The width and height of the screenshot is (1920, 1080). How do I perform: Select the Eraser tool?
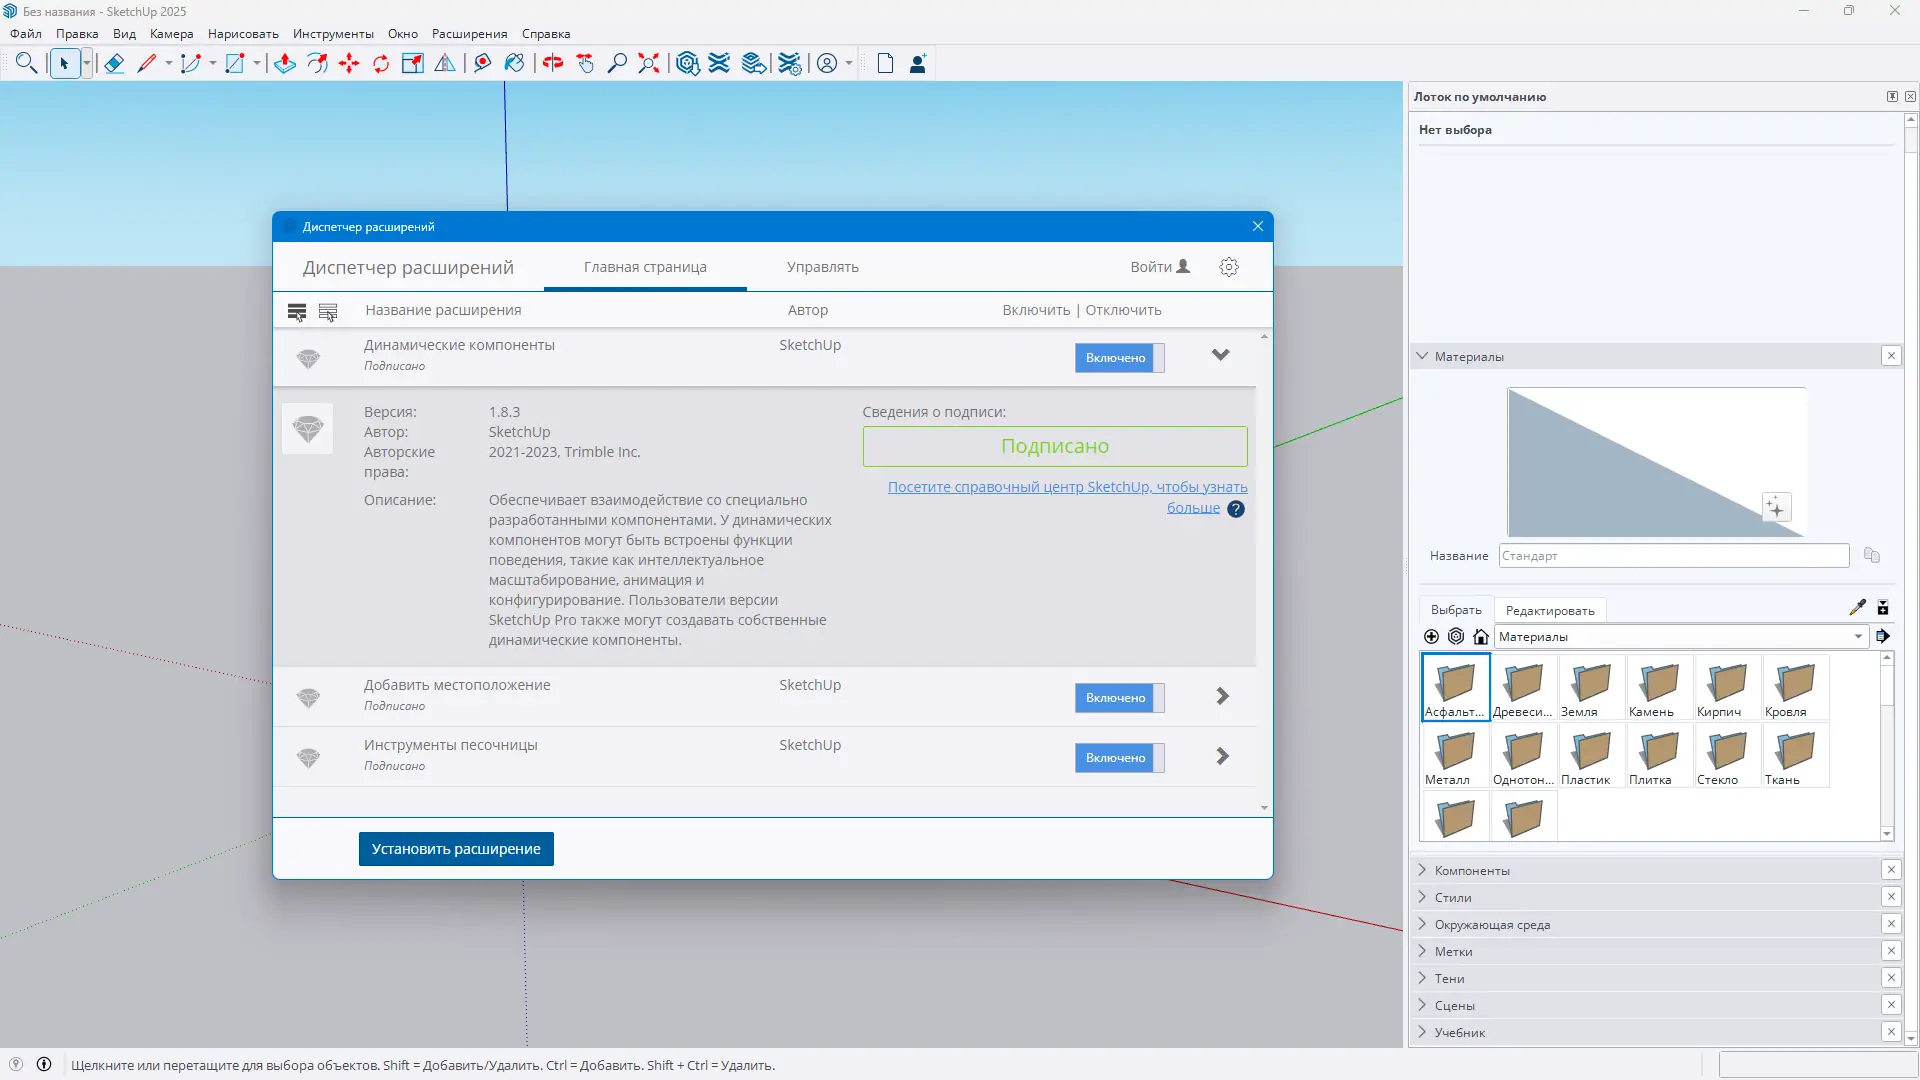click(x=114, y=64)
